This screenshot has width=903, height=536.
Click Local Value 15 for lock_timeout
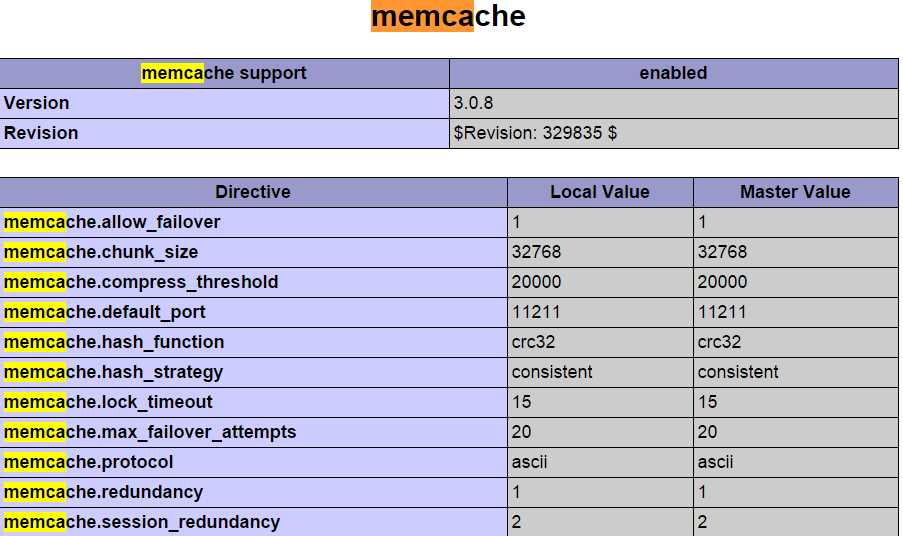(x=522, y=402)
